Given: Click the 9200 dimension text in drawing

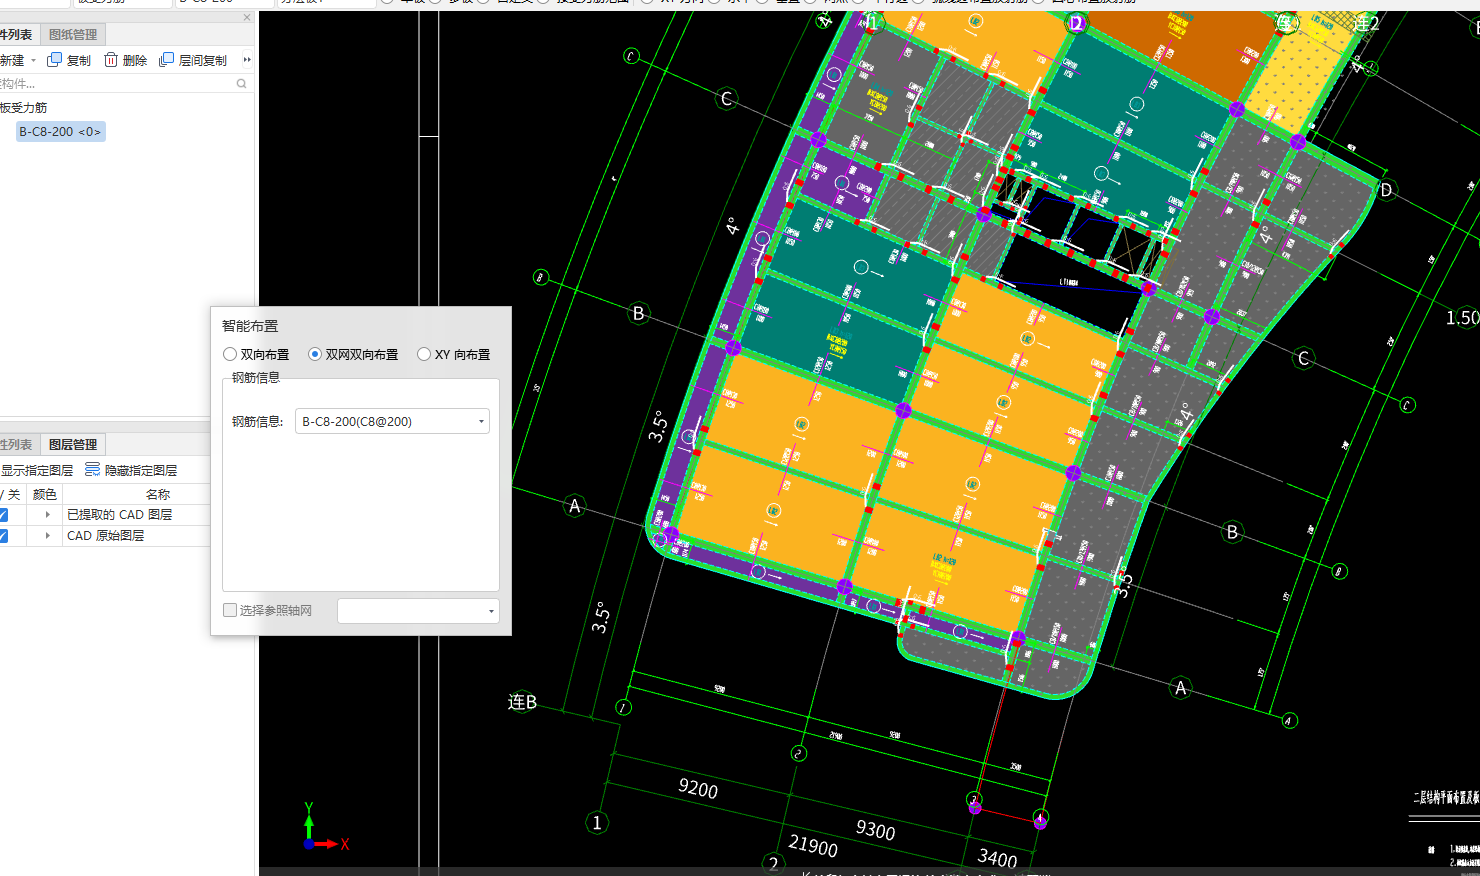Looking at the screenshot, I should (x=698, y=788).
